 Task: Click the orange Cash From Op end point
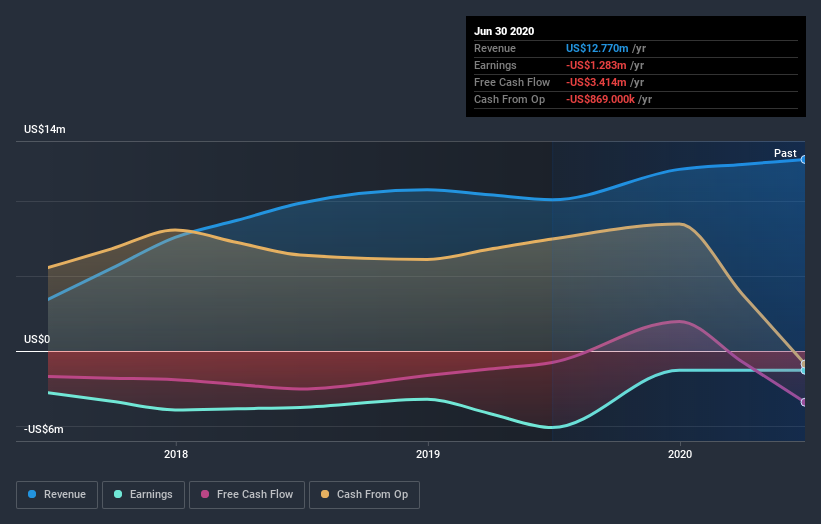(804, 364)
